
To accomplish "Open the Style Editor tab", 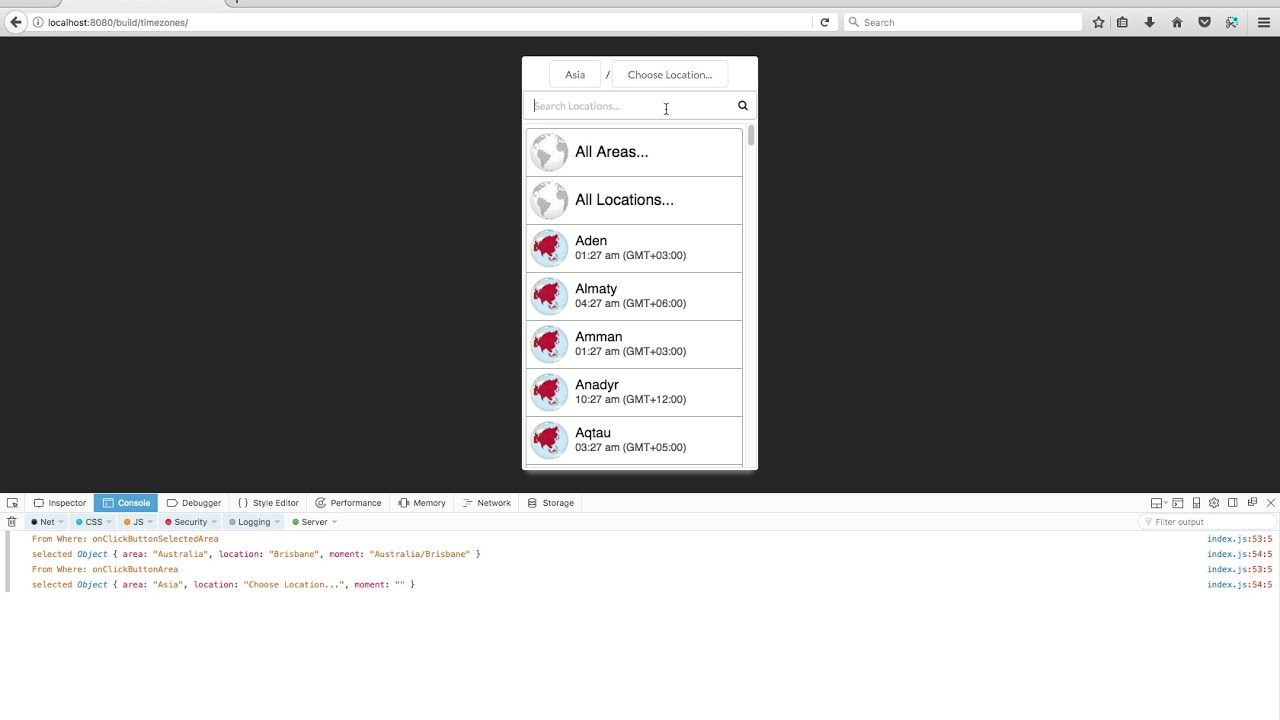I will click(268, 503).
